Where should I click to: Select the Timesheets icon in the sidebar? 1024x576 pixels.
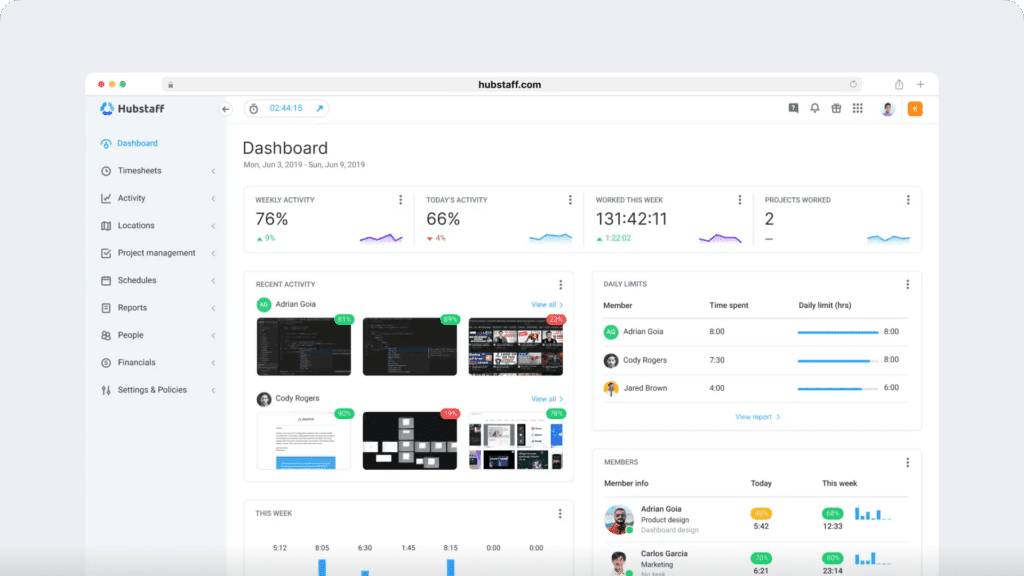[x=108, y=170]
